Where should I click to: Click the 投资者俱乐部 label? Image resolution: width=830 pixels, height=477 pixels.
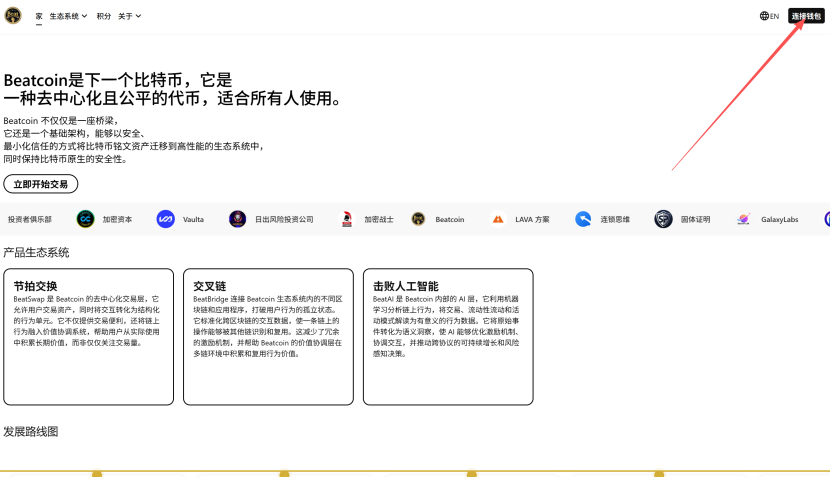(x=30, y=219)
